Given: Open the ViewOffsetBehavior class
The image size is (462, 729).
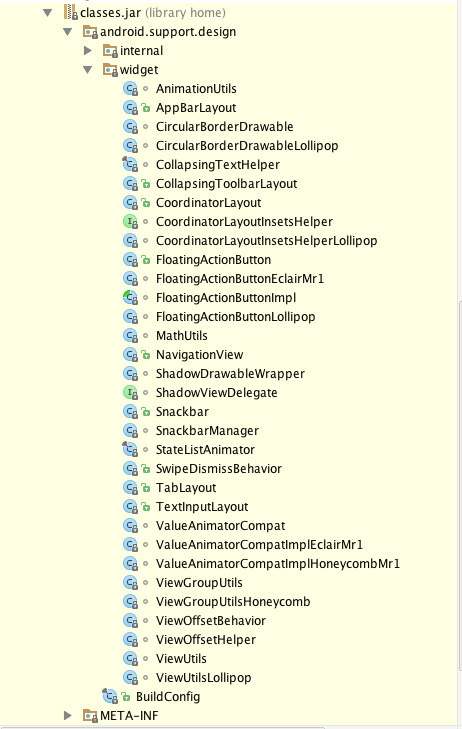Looking at the screenshot, I should pyautogui.click(x=211, y=621).
